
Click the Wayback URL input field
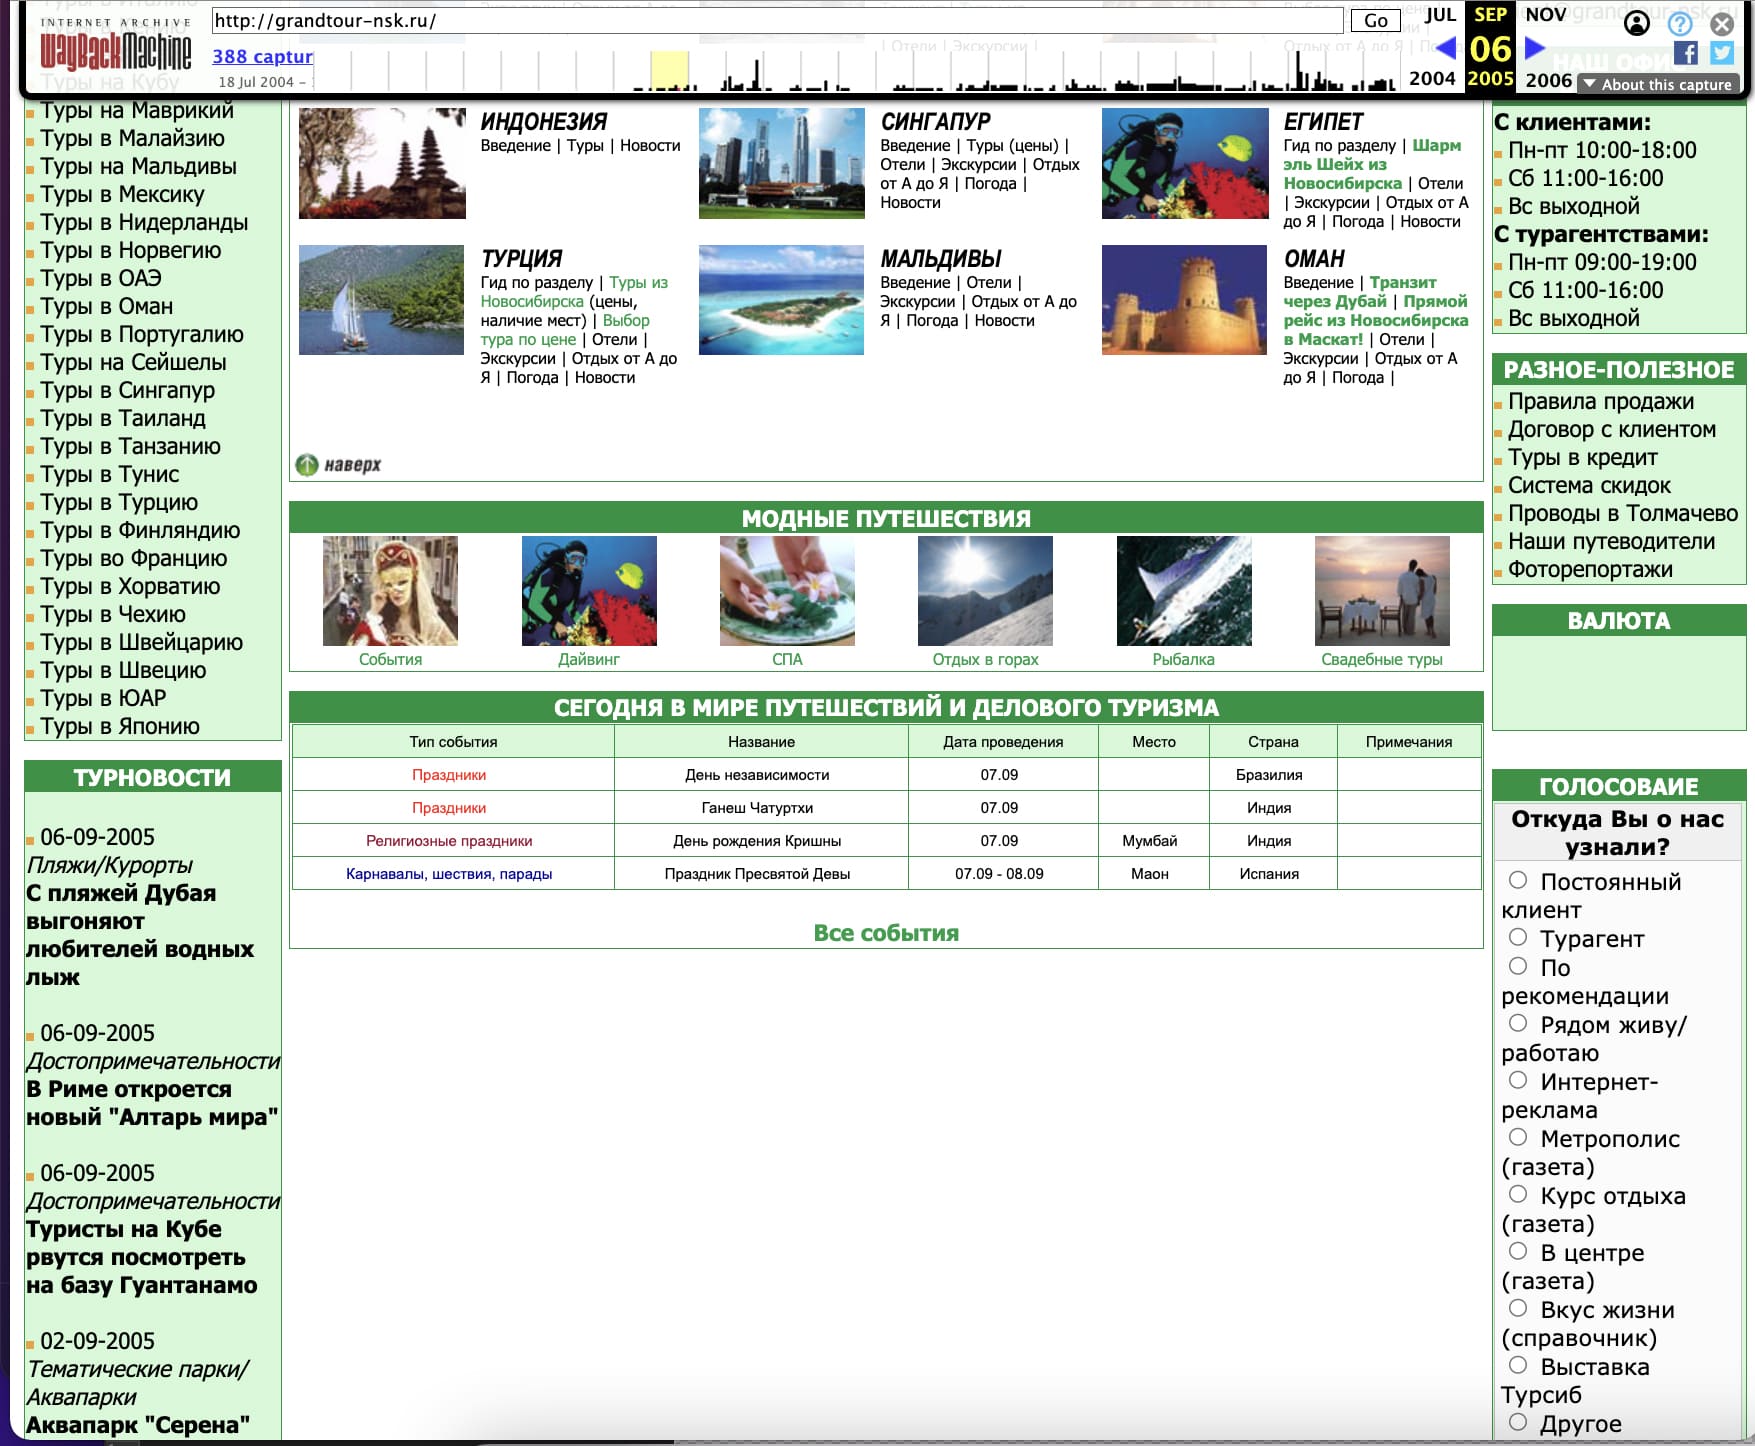pos(777,20)
